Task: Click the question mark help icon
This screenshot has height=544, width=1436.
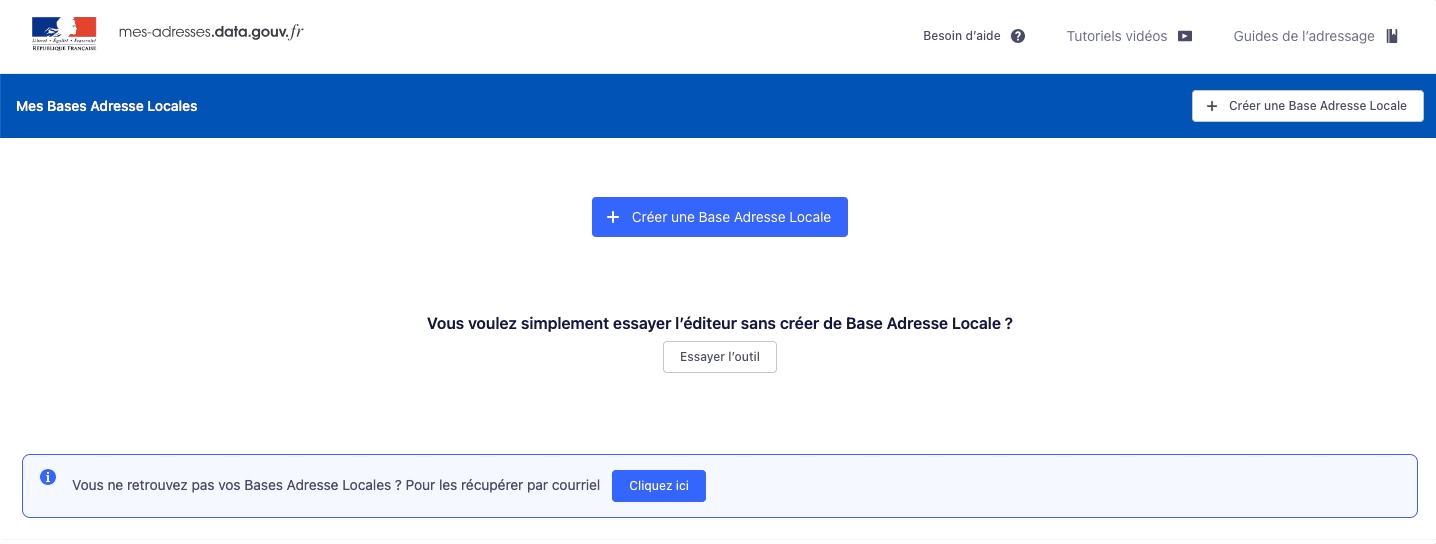Action: 1018,36
